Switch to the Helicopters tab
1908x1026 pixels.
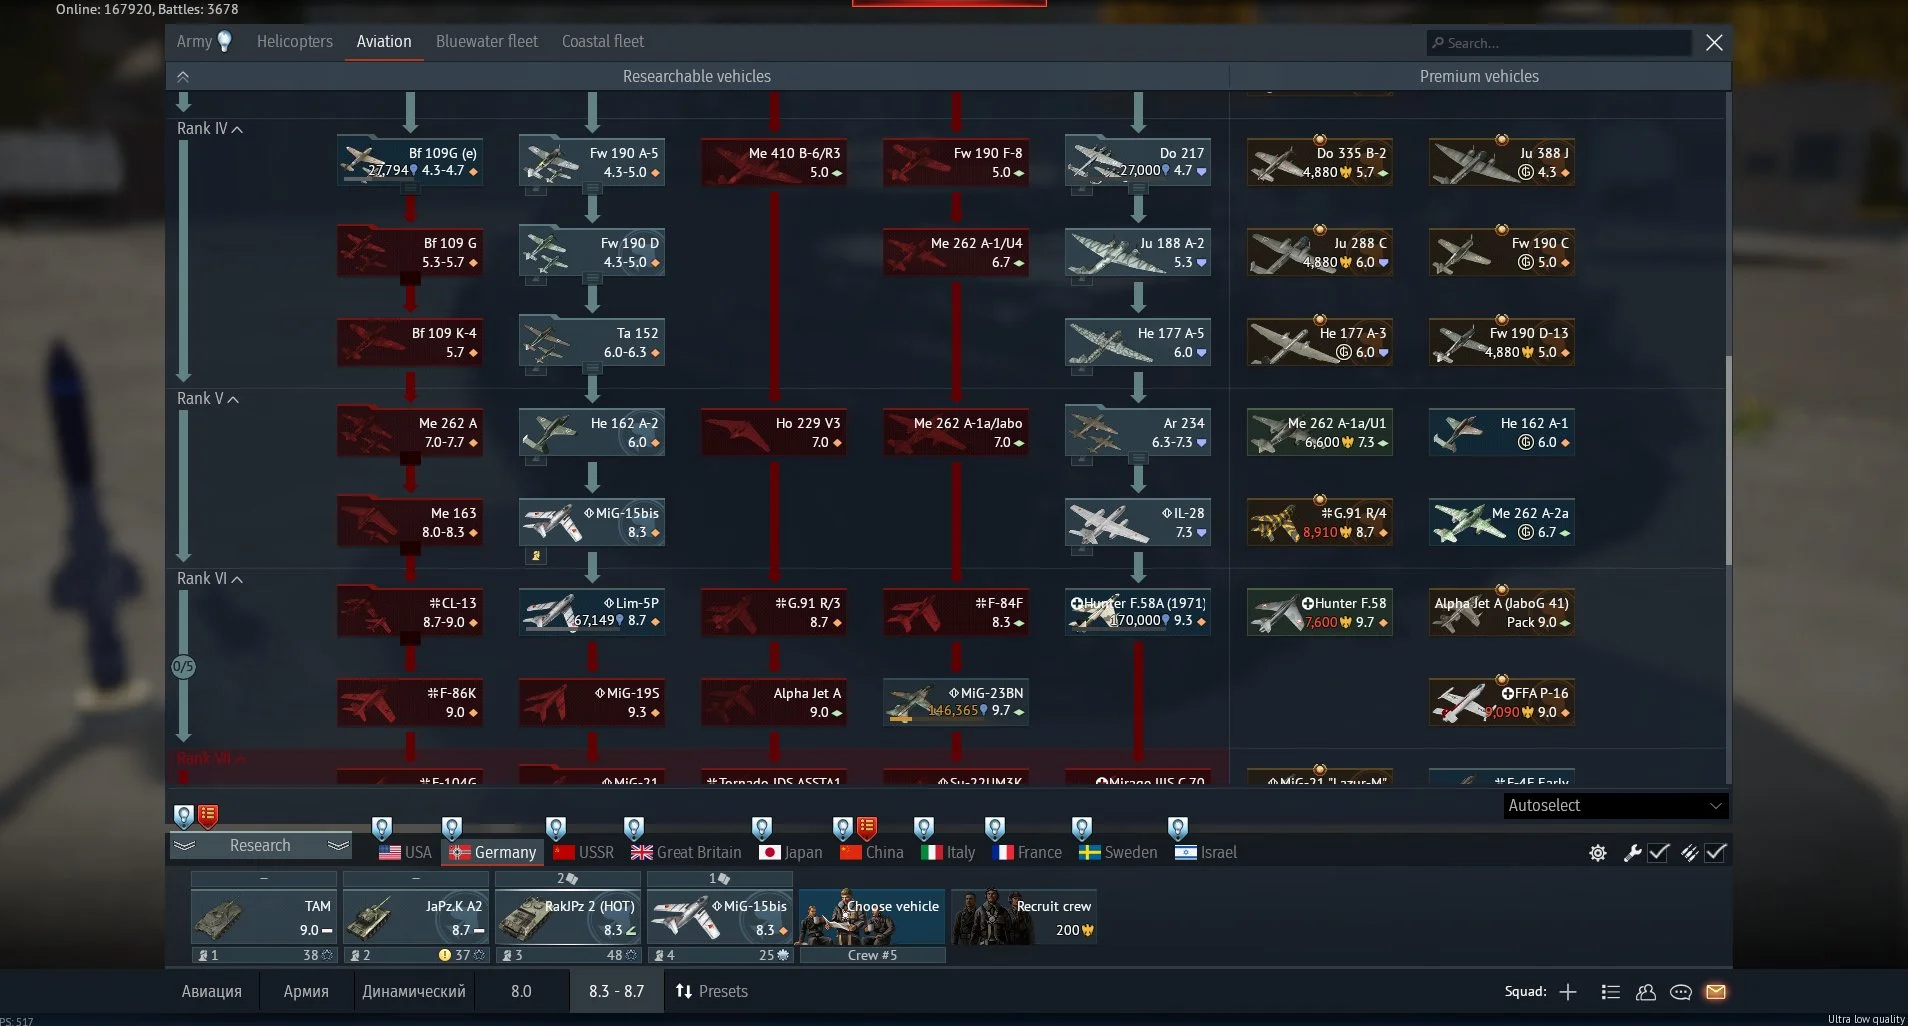(x=295, y=41)
